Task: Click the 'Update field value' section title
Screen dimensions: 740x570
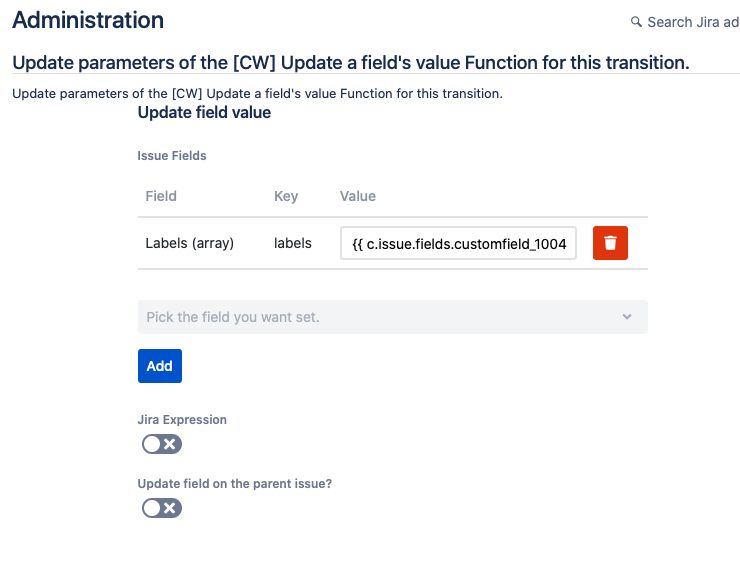Action: tap(204, 113)
